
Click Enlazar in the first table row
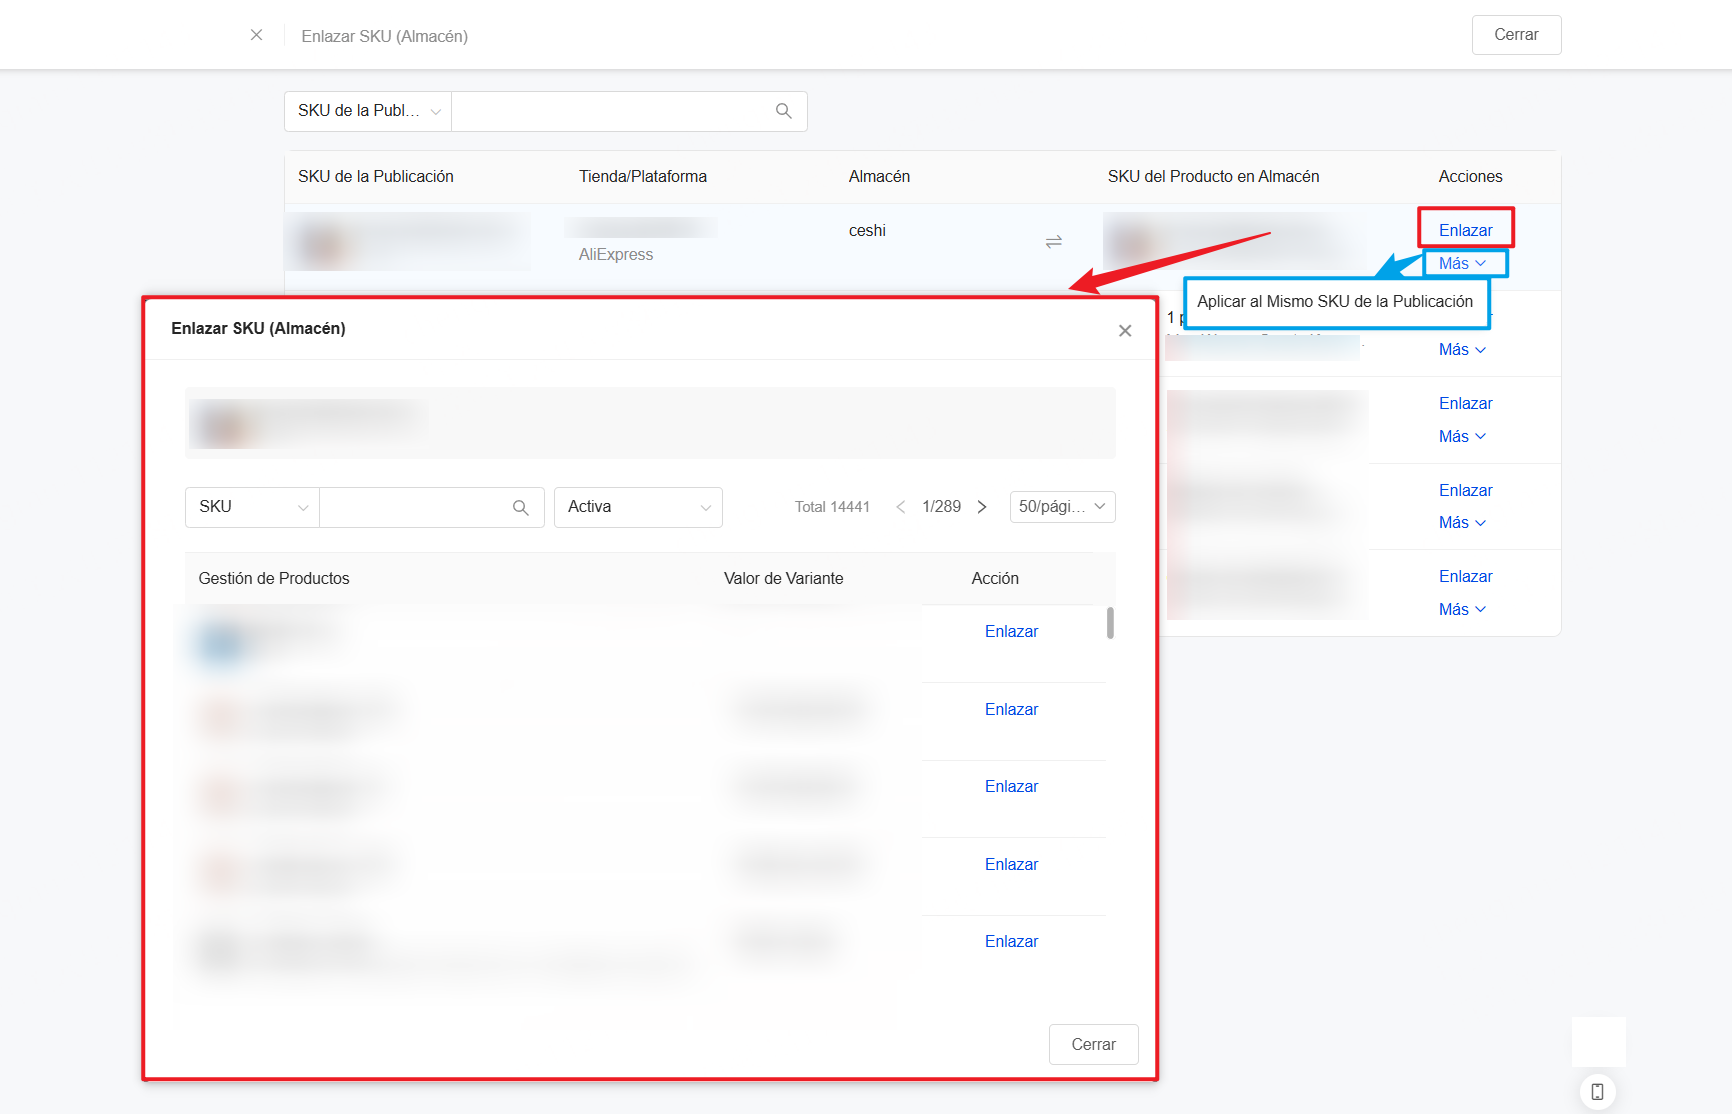click(1465, 230)
